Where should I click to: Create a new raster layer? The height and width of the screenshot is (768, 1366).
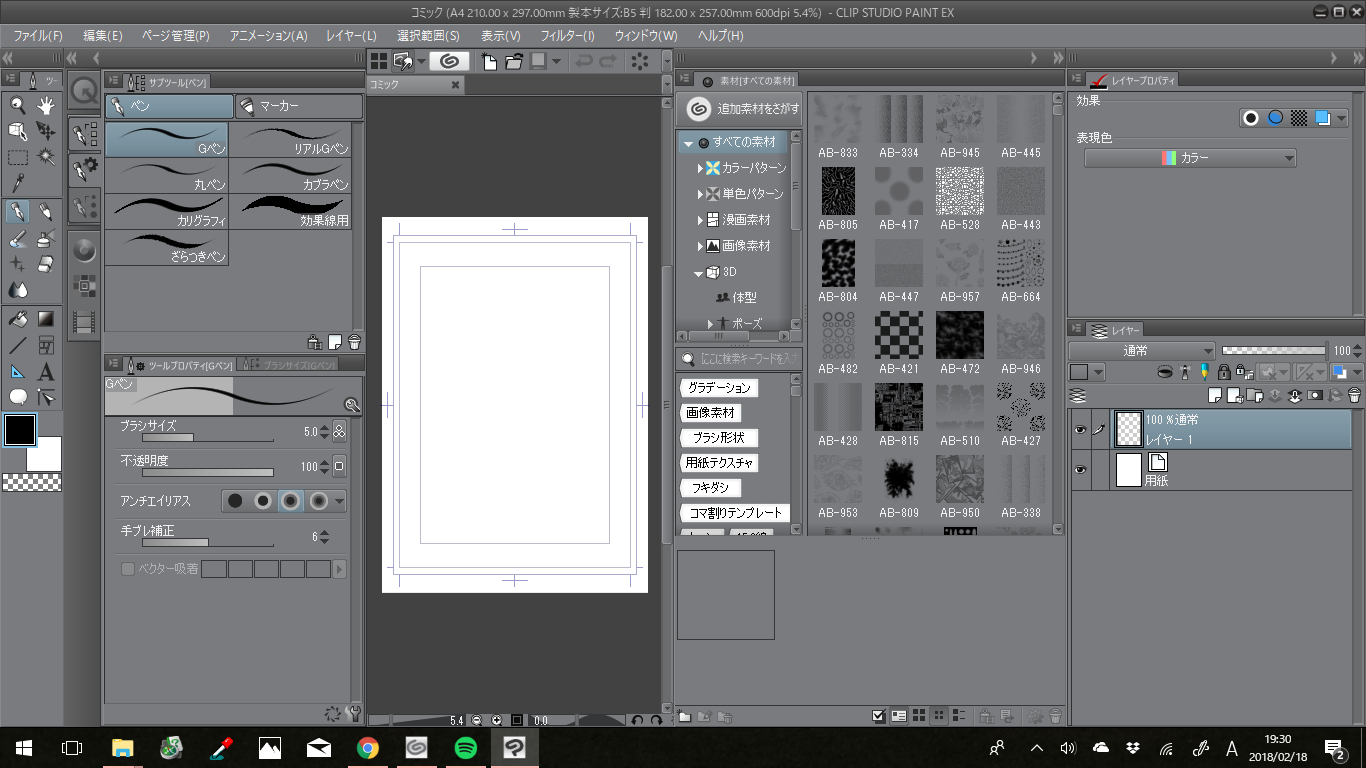tap(1216, 396)
